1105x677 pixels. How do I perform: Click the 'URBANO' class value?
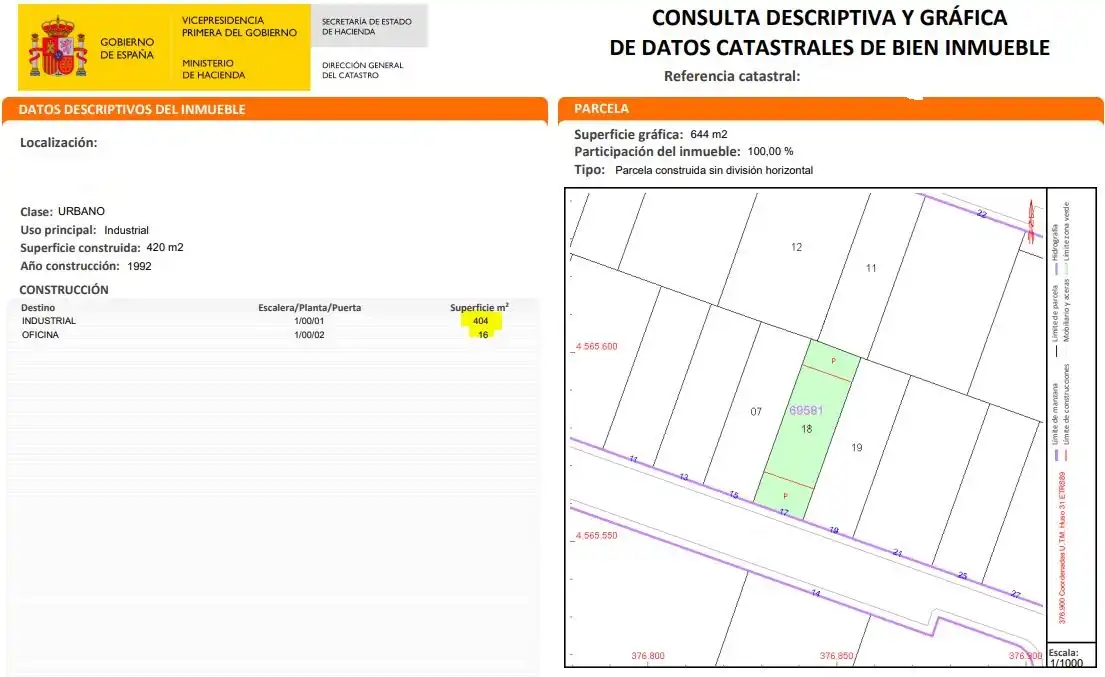click(x=81, y=211)
